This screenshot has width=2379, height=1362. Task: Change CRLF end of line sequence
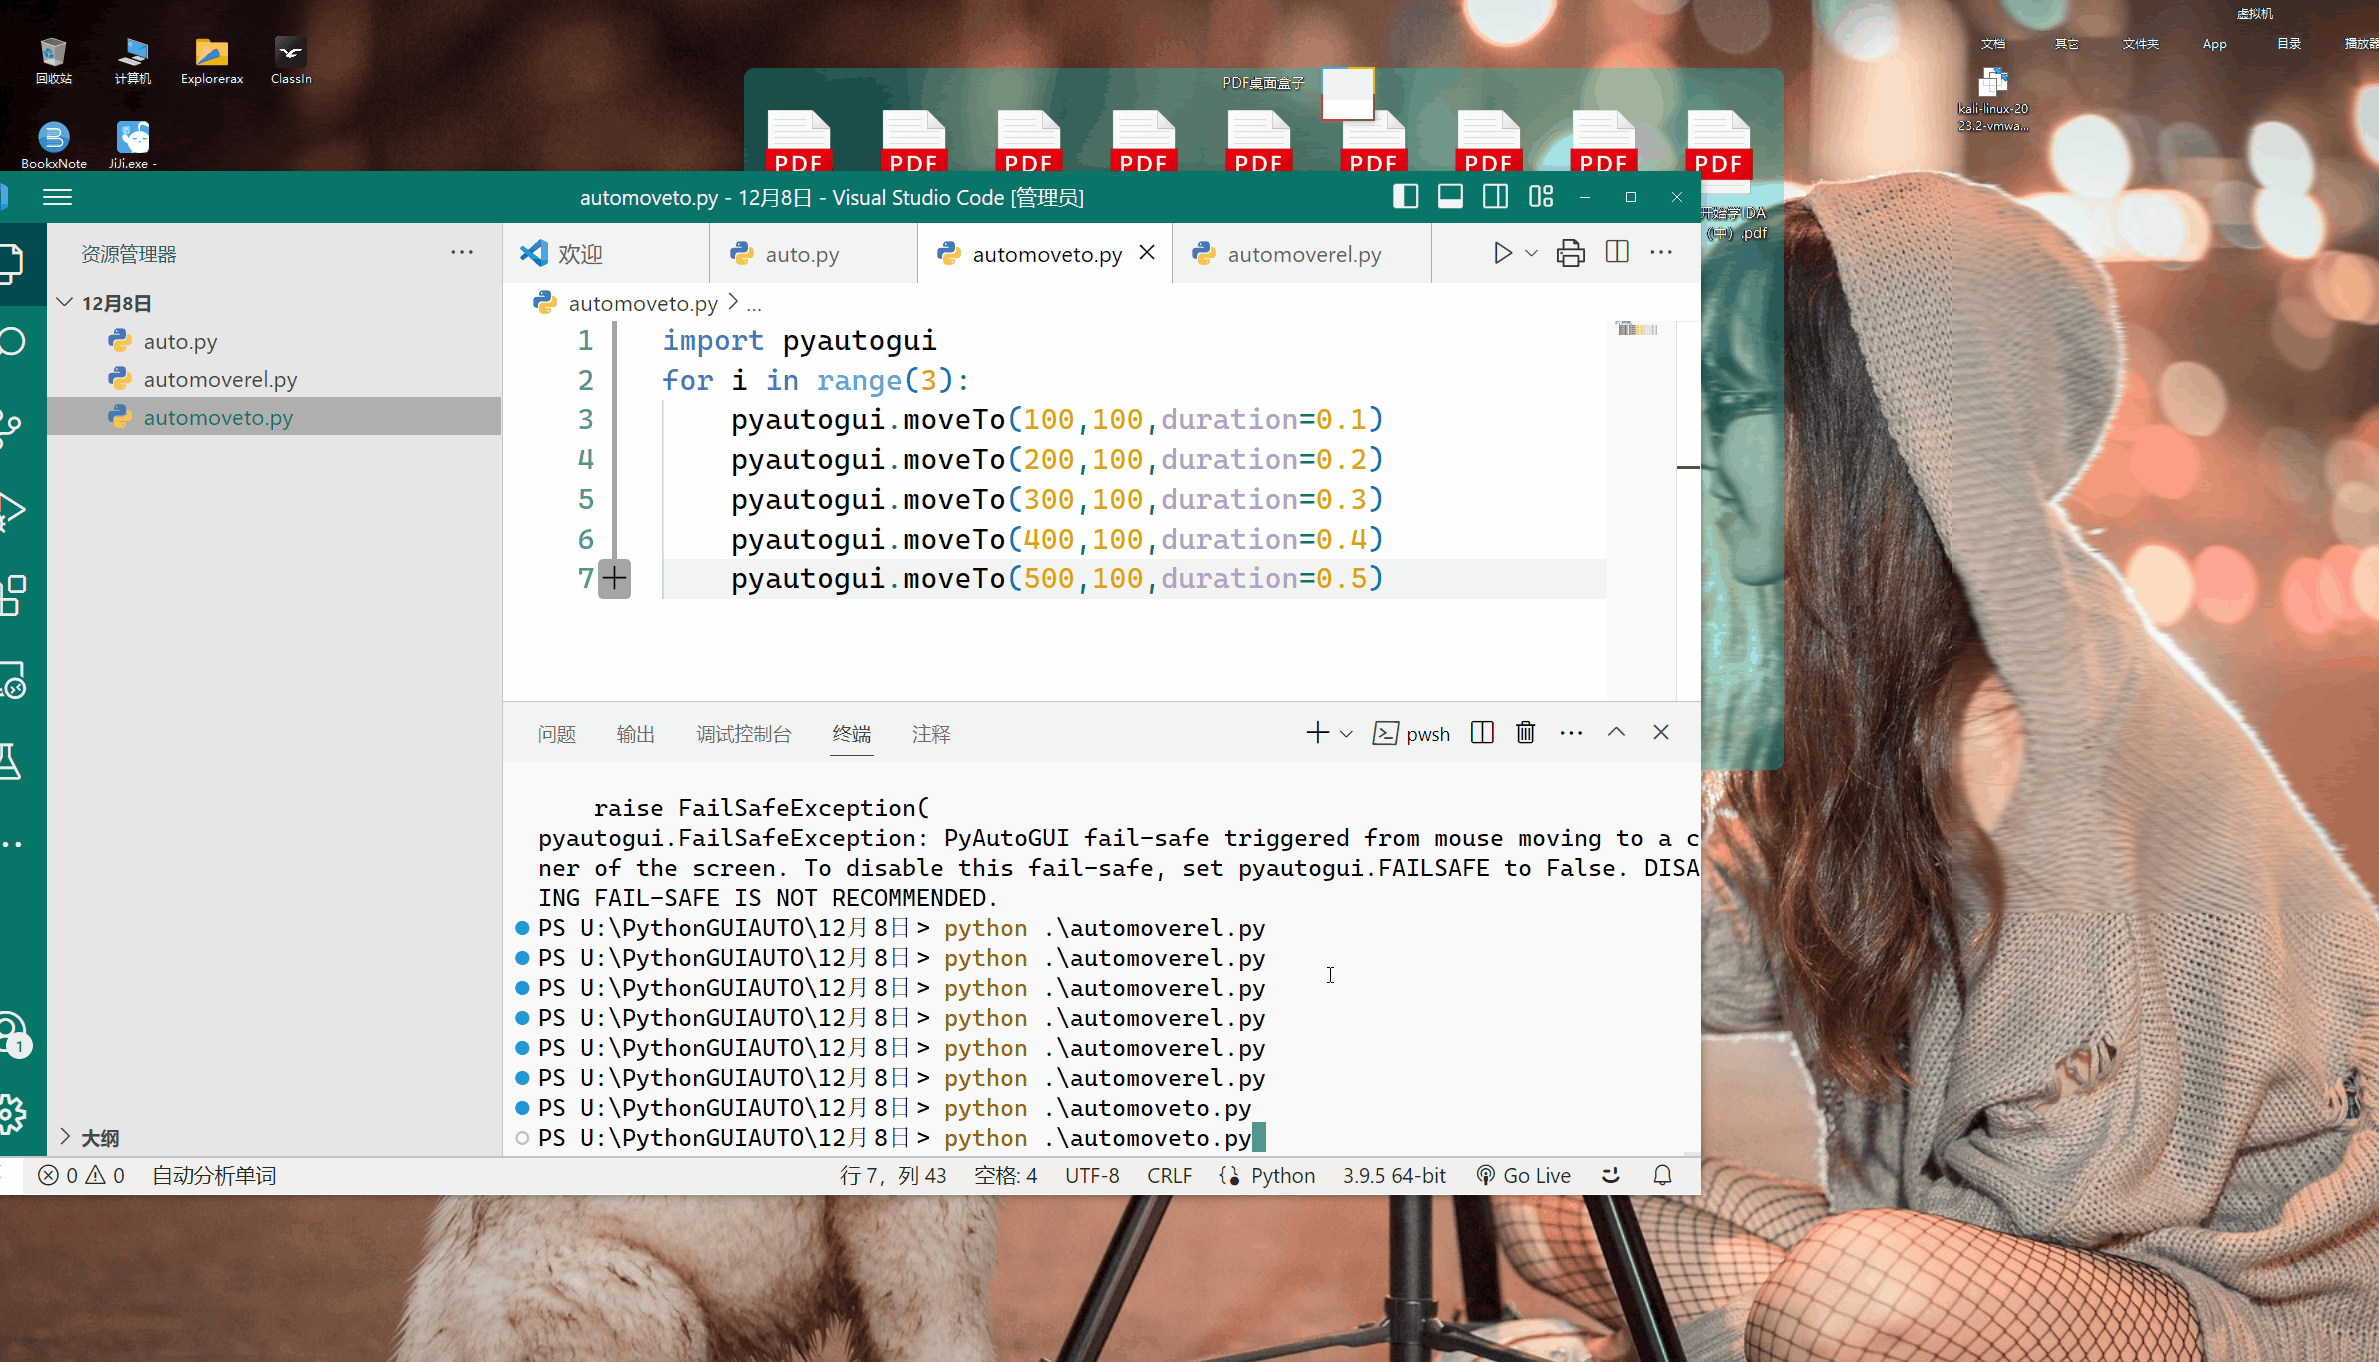(1169, 1175)
